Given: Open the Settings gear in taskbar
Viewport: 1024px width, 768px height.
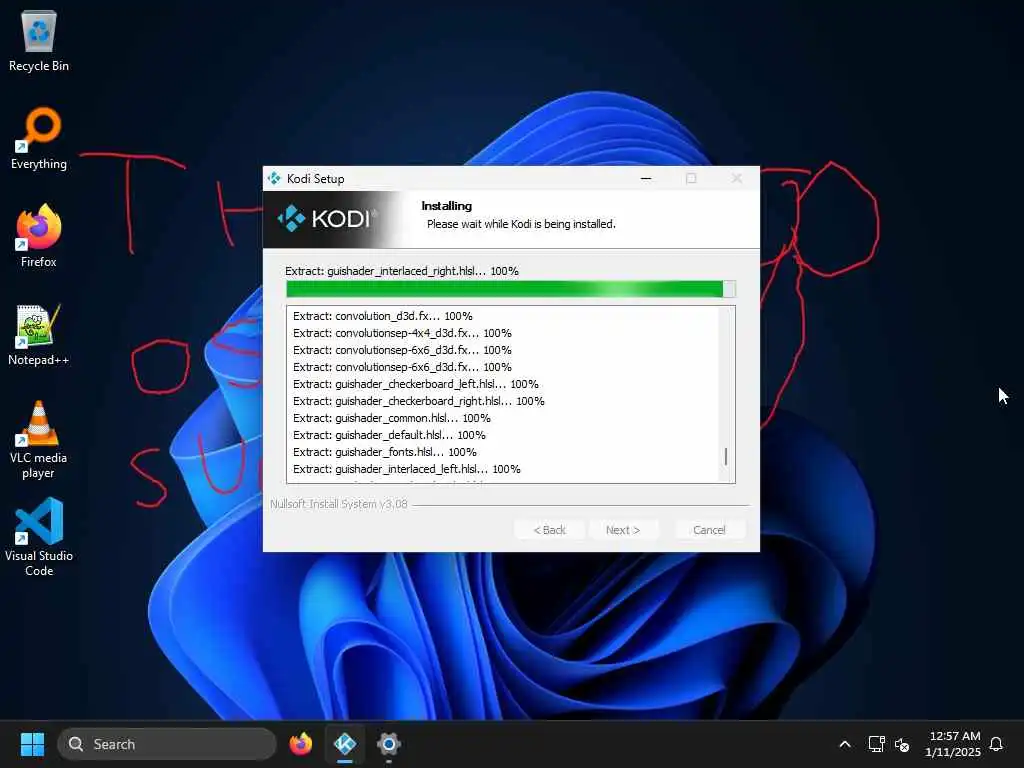Looking at the screenshot, I should [389, 744].
